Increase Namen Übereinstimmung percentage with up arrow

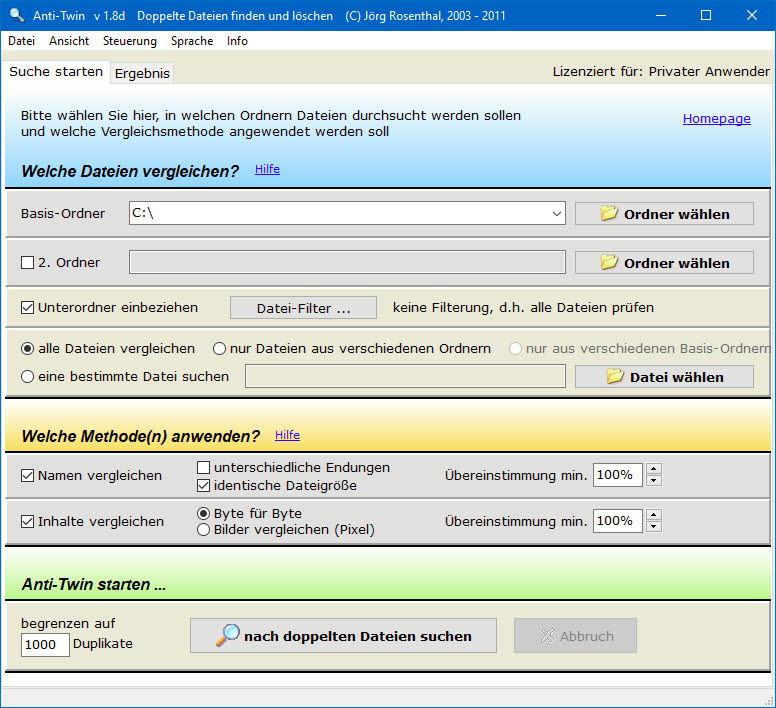pyautogui.click(x=654, y=469)
